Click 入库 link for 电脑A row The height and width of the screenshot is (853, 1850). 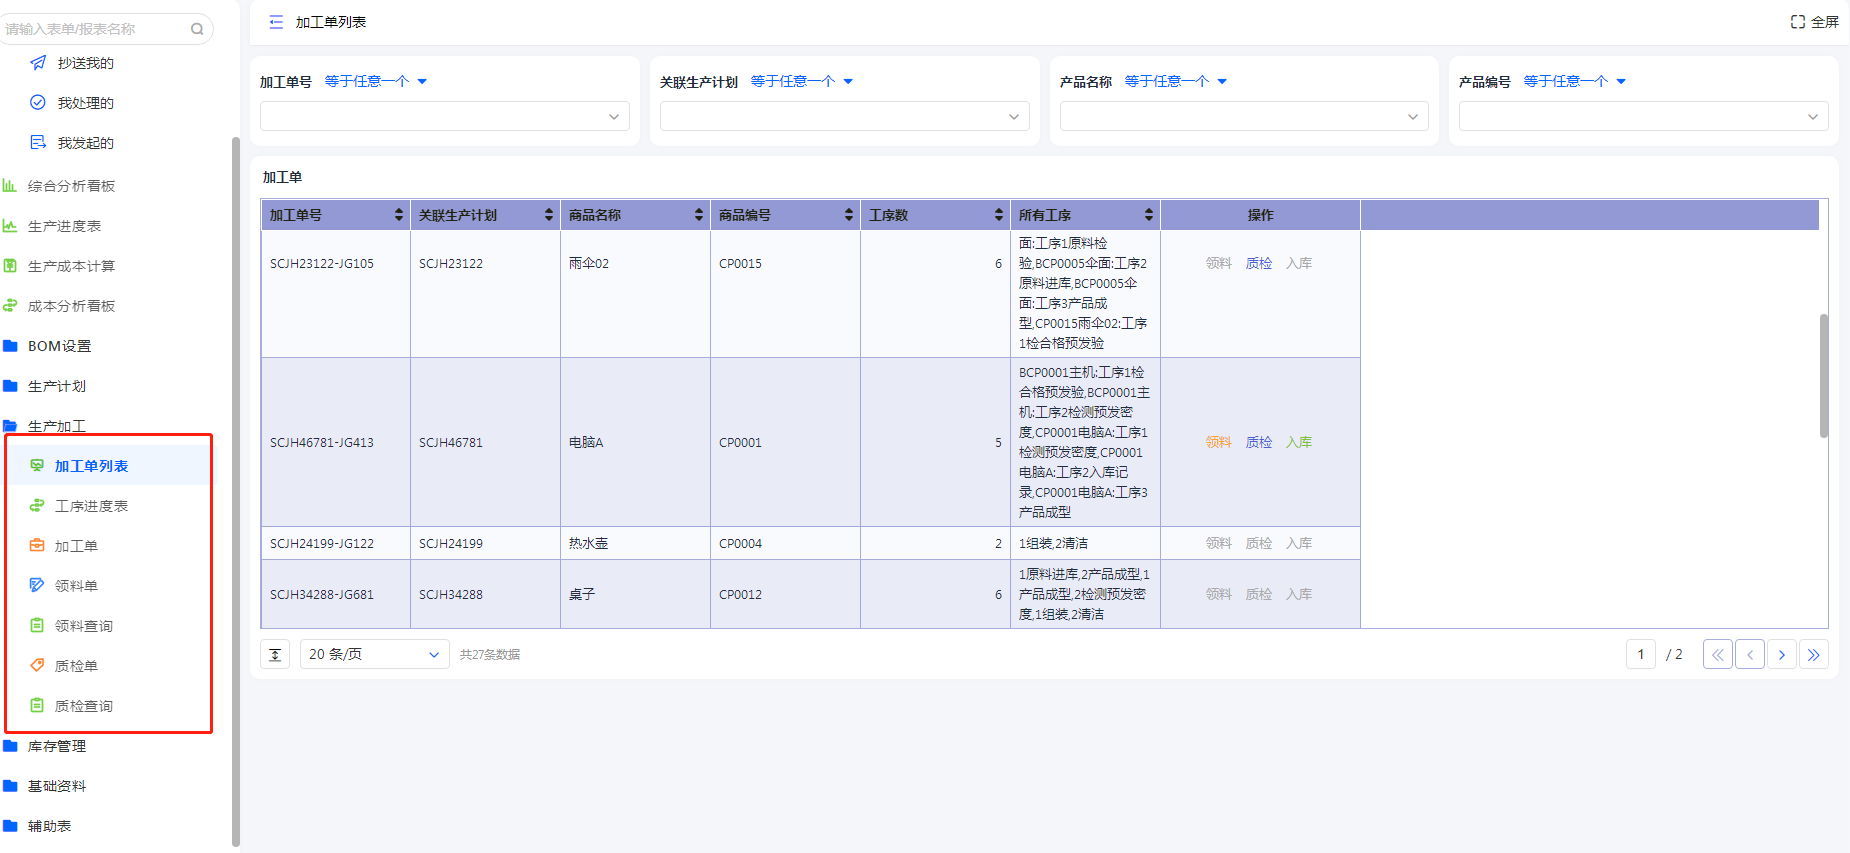[1298, 442]
